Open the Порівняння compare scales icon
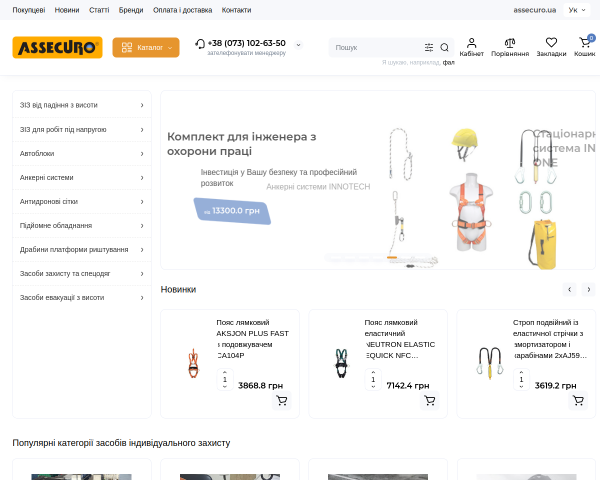600x480 pixels. pos(510,42)
